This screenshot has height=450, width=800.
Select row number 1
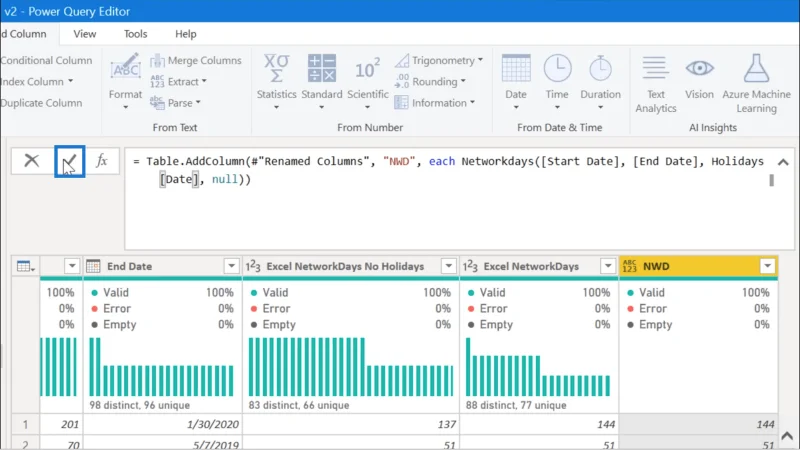click(x=26, y=424)
